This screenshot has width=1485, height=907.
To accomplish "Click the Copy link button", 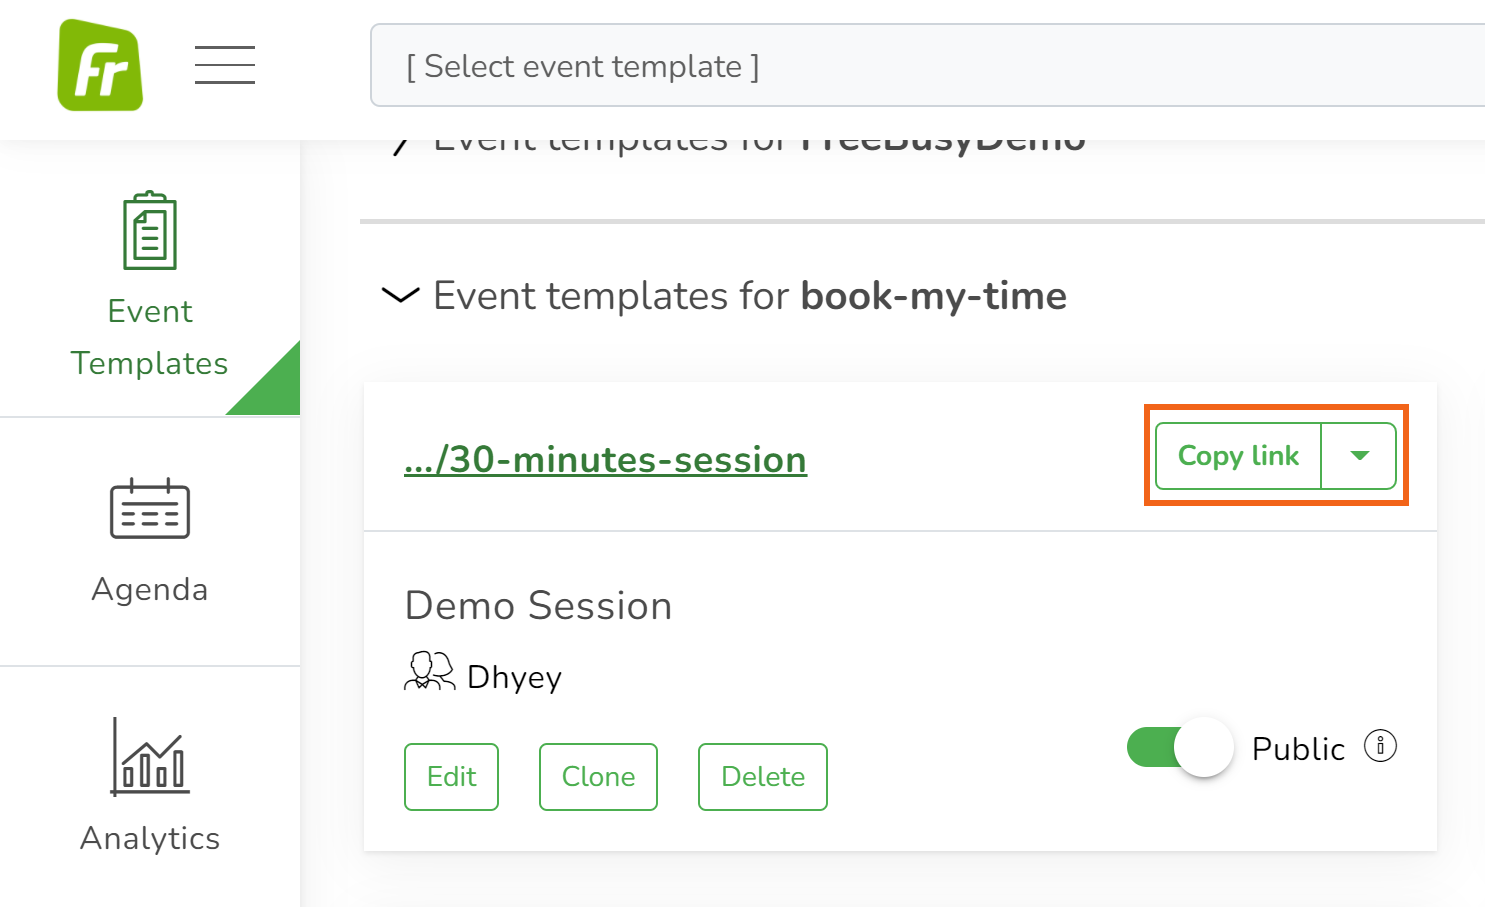I will pyautogui.click(x=1238, y=456).
